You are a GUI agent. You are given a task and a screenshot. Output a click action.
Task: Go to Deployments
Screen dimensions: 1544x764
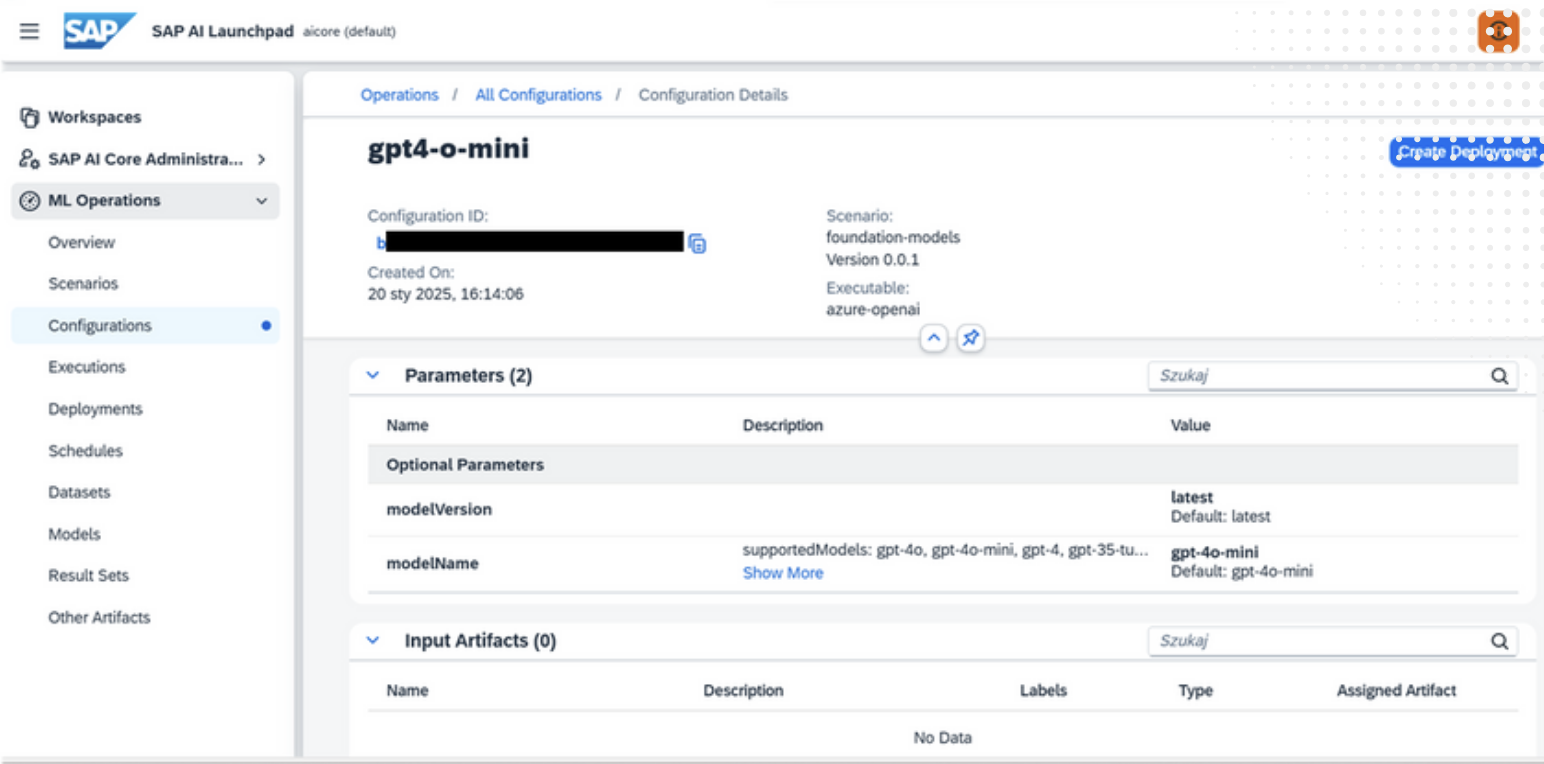tap(95, 409)
